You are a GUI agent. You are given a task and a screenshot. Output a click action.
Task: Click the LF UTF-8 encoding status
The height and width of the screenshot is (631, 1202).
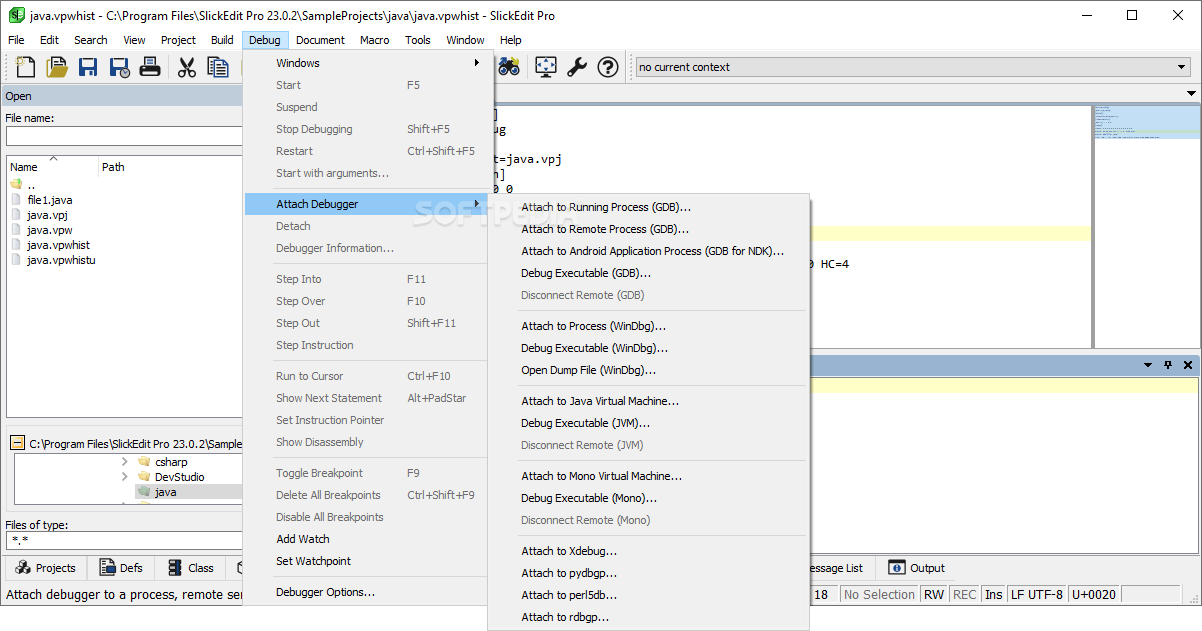pyautogui.click(x=1037, y=594)
